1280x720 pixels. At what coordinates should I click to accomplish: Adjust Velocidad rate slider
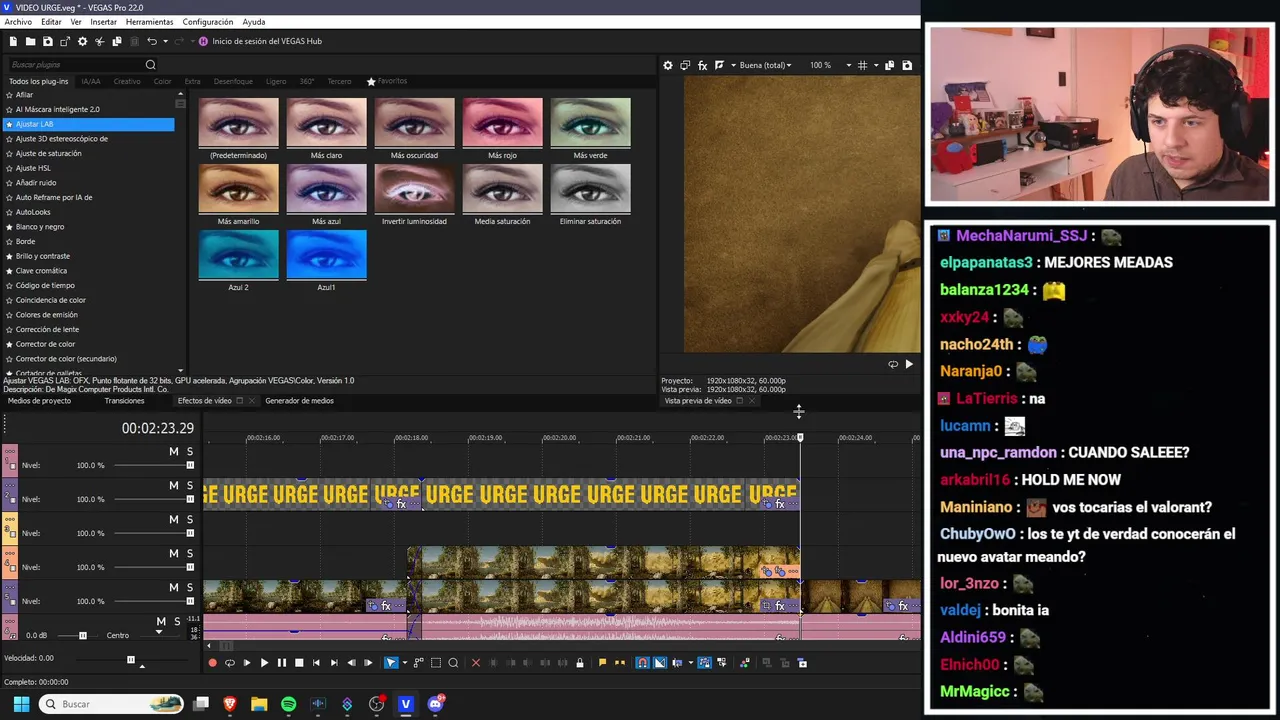click(x=130, y=659)
